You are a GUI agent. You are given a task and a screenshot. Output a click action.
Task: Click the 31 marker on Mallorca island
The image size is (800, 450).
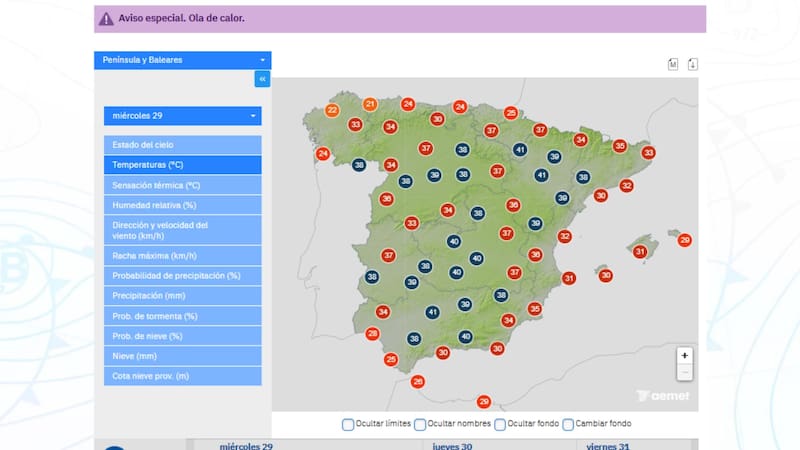[640, 252]
